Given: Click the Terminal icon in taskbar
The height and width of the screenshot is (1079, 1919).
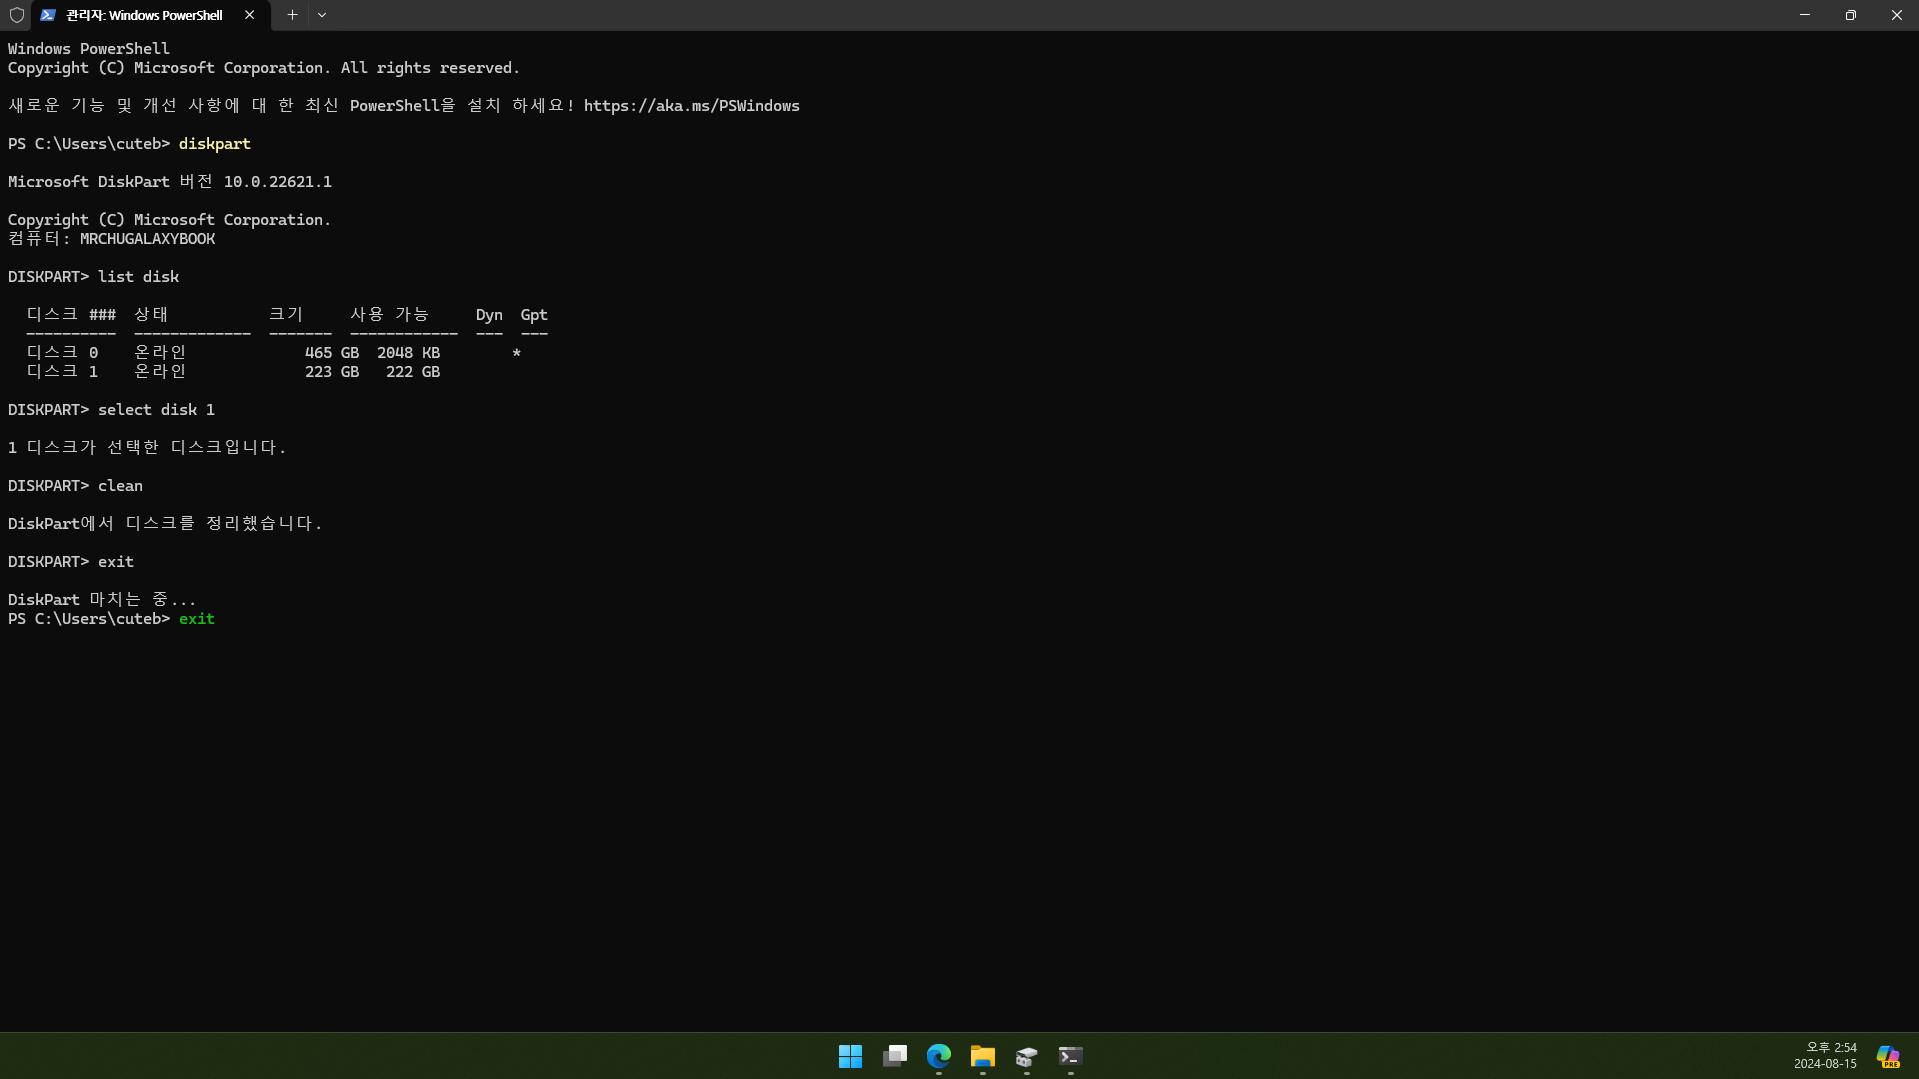Looking at the screenshot, I should (1071, 1056).
